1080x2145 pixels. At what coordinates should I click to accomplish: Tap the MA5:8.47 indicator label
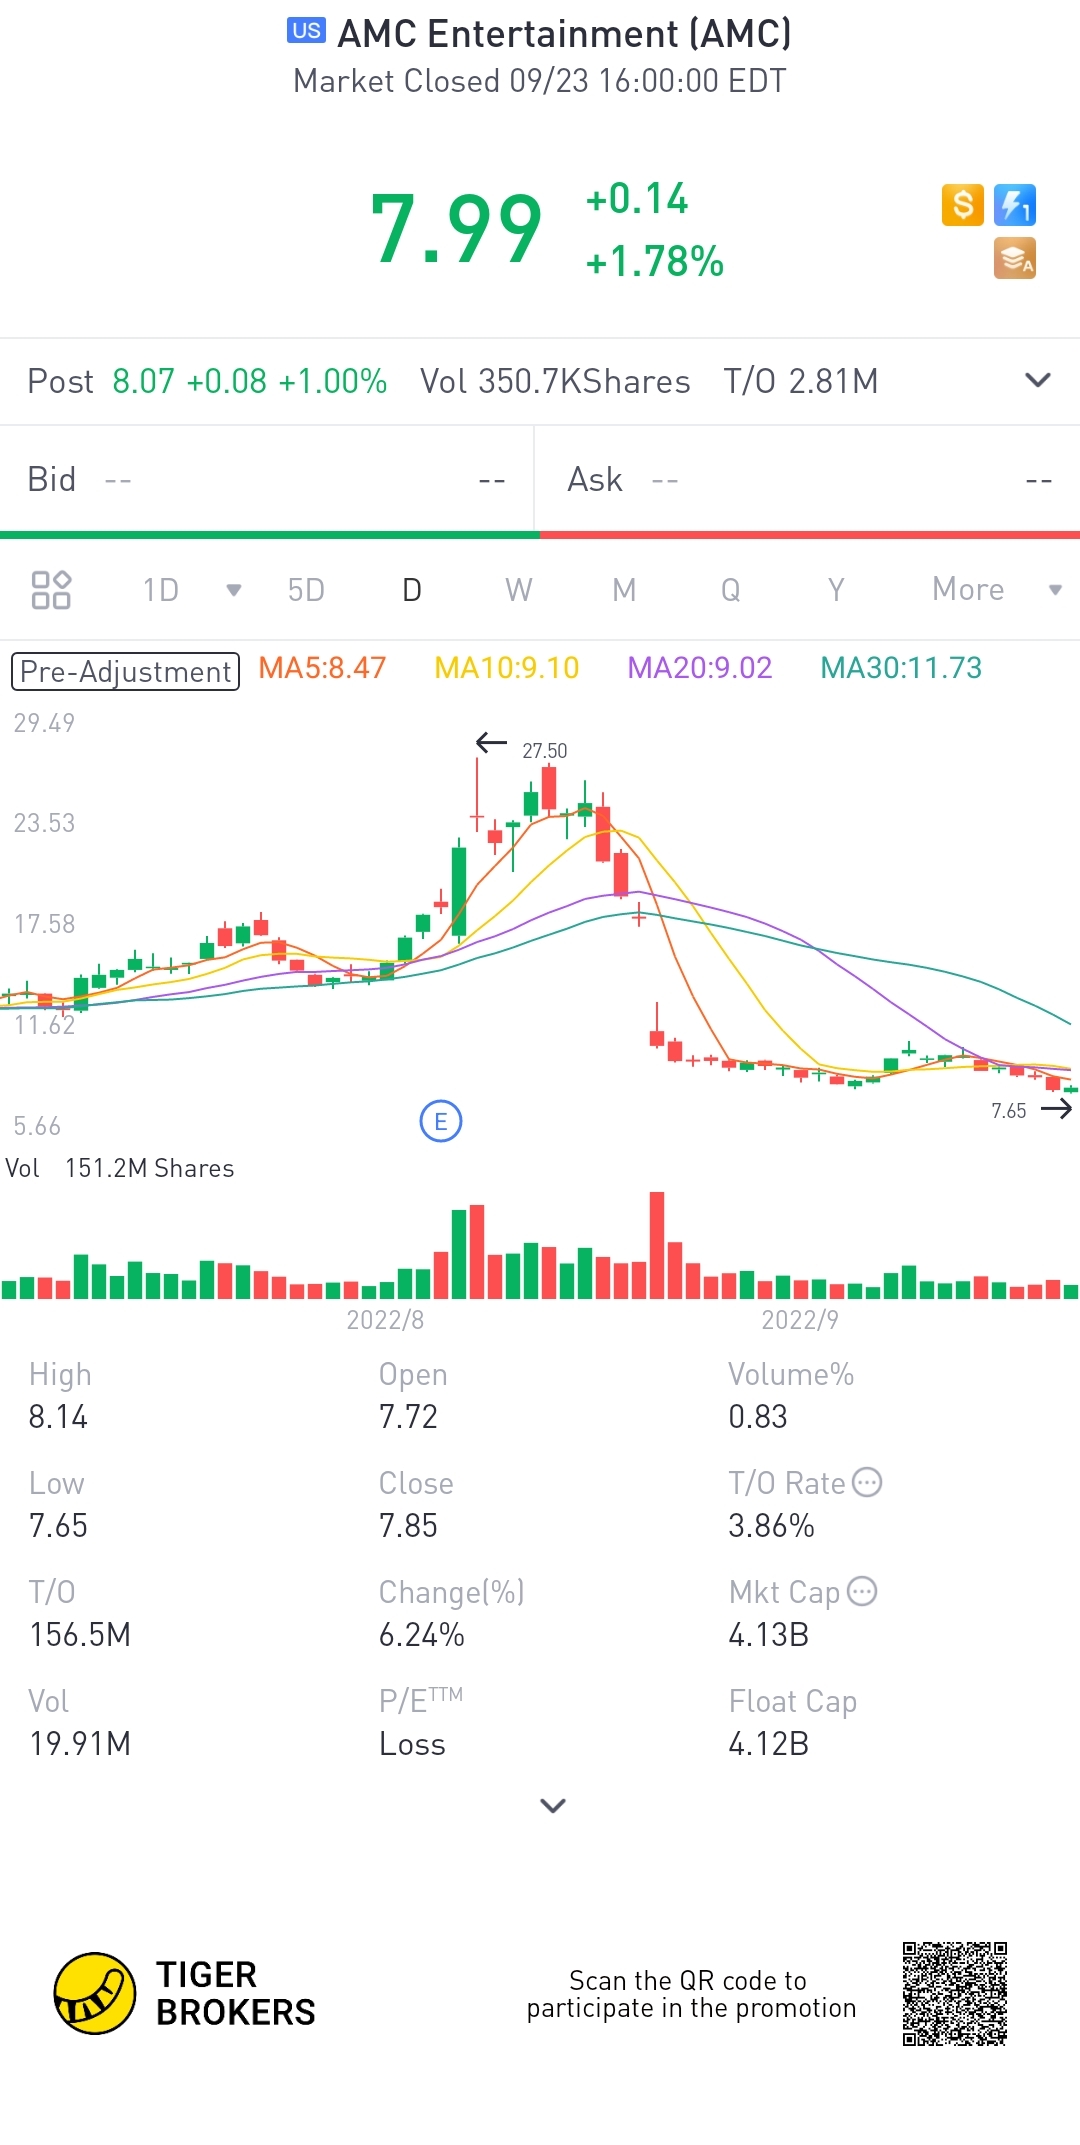click(322, 668)
